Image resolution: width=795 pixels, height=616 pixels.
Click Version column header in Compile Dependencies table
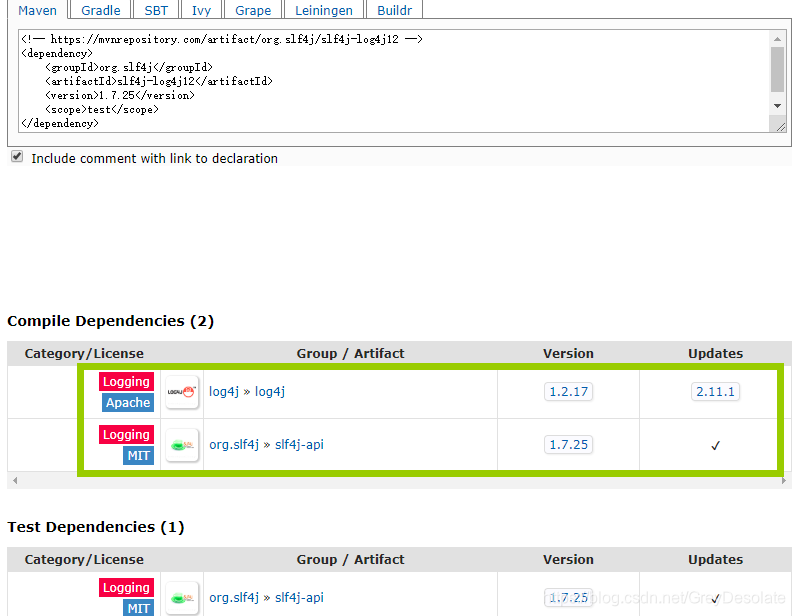568,353
